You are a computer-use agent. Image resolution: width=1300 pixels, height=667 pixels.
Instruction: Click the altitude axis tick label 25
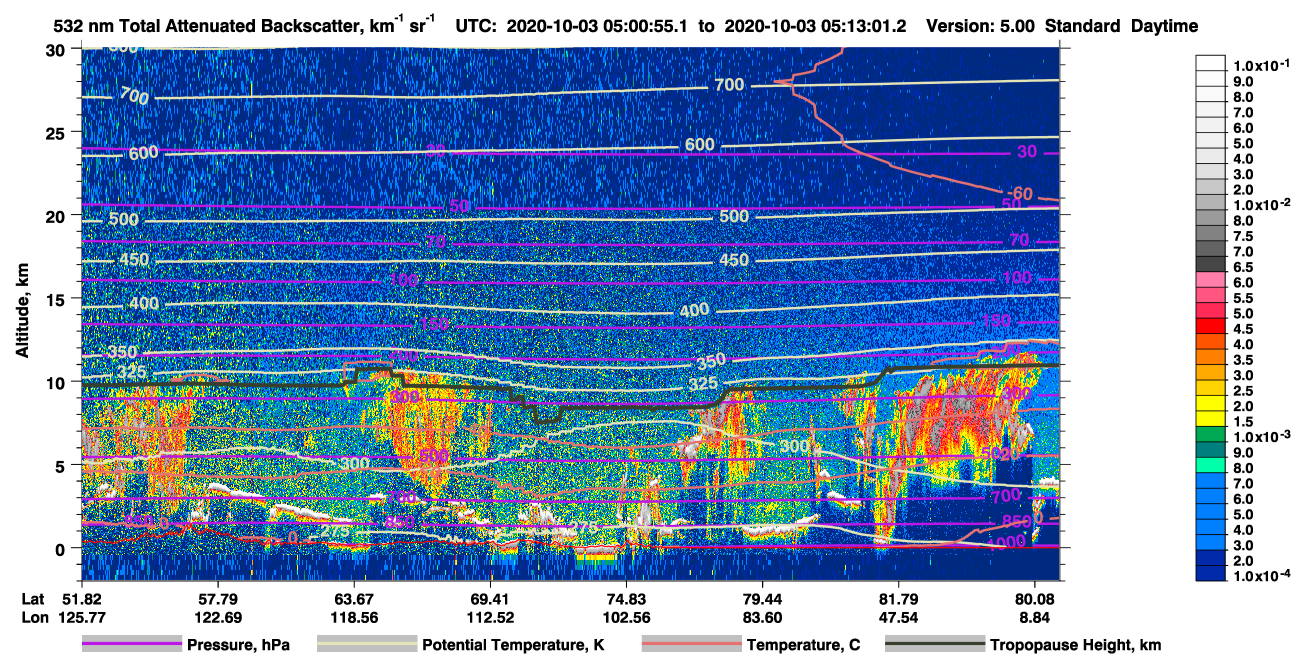pyautogui.click(x=58, y=132)
